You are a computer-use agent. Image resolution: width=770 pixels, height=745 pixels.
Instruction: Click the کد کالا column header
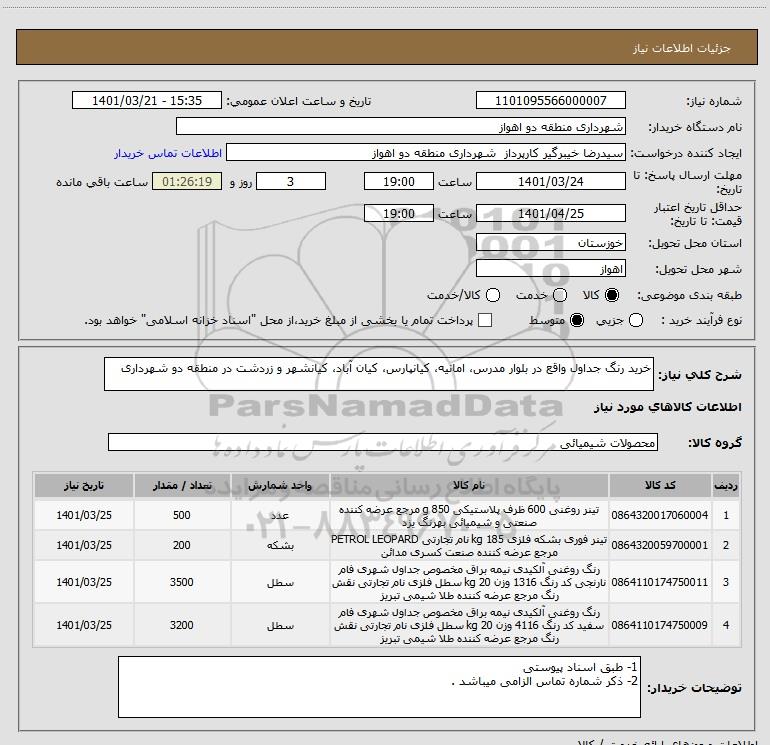click(660, 485)
